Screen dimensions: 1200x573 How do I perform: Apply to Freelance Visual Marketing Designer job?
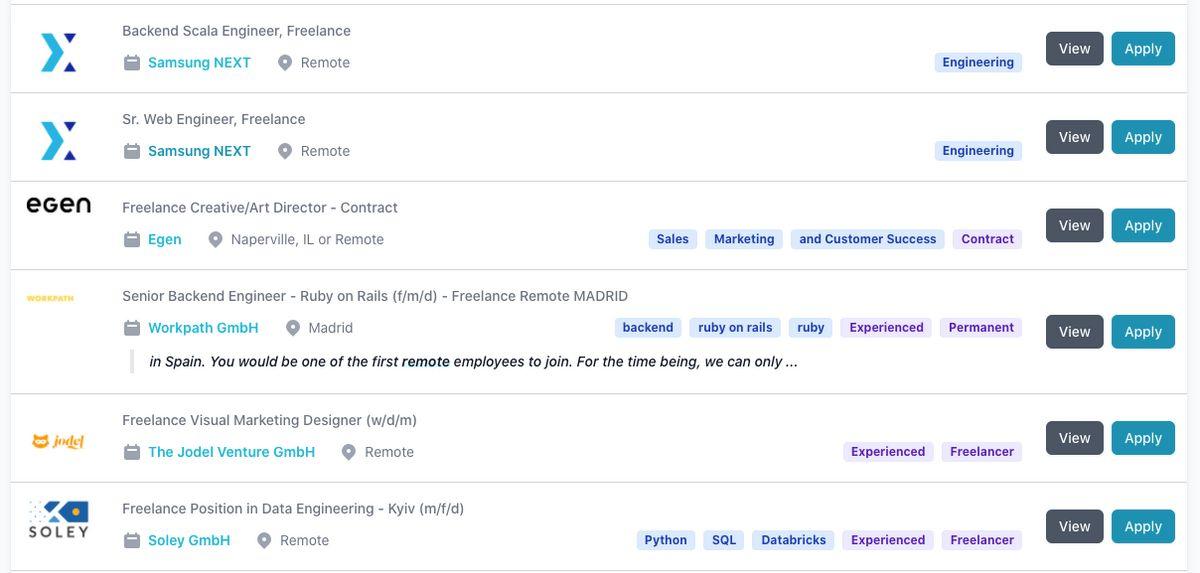click(x=1142, y=438)
